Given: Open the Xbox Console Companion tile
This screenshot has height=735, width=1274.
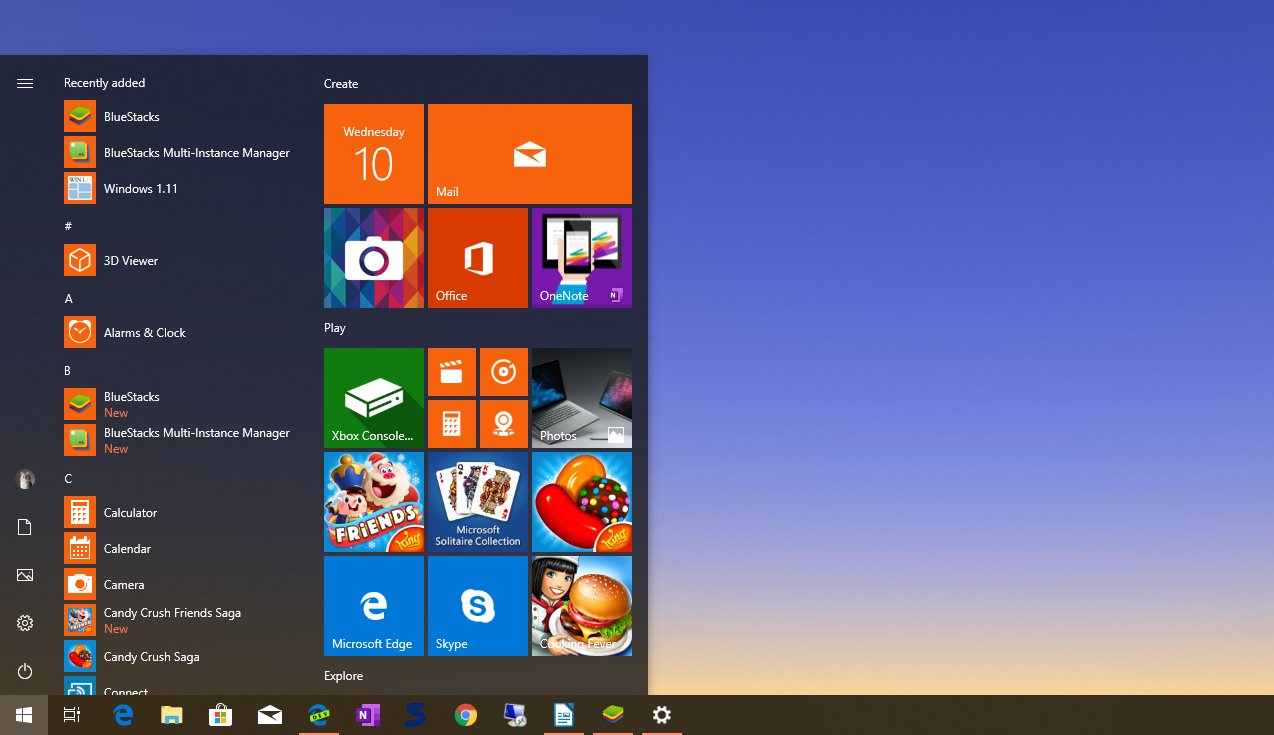Looking at the screenshot, I should [x=374, y=398].
